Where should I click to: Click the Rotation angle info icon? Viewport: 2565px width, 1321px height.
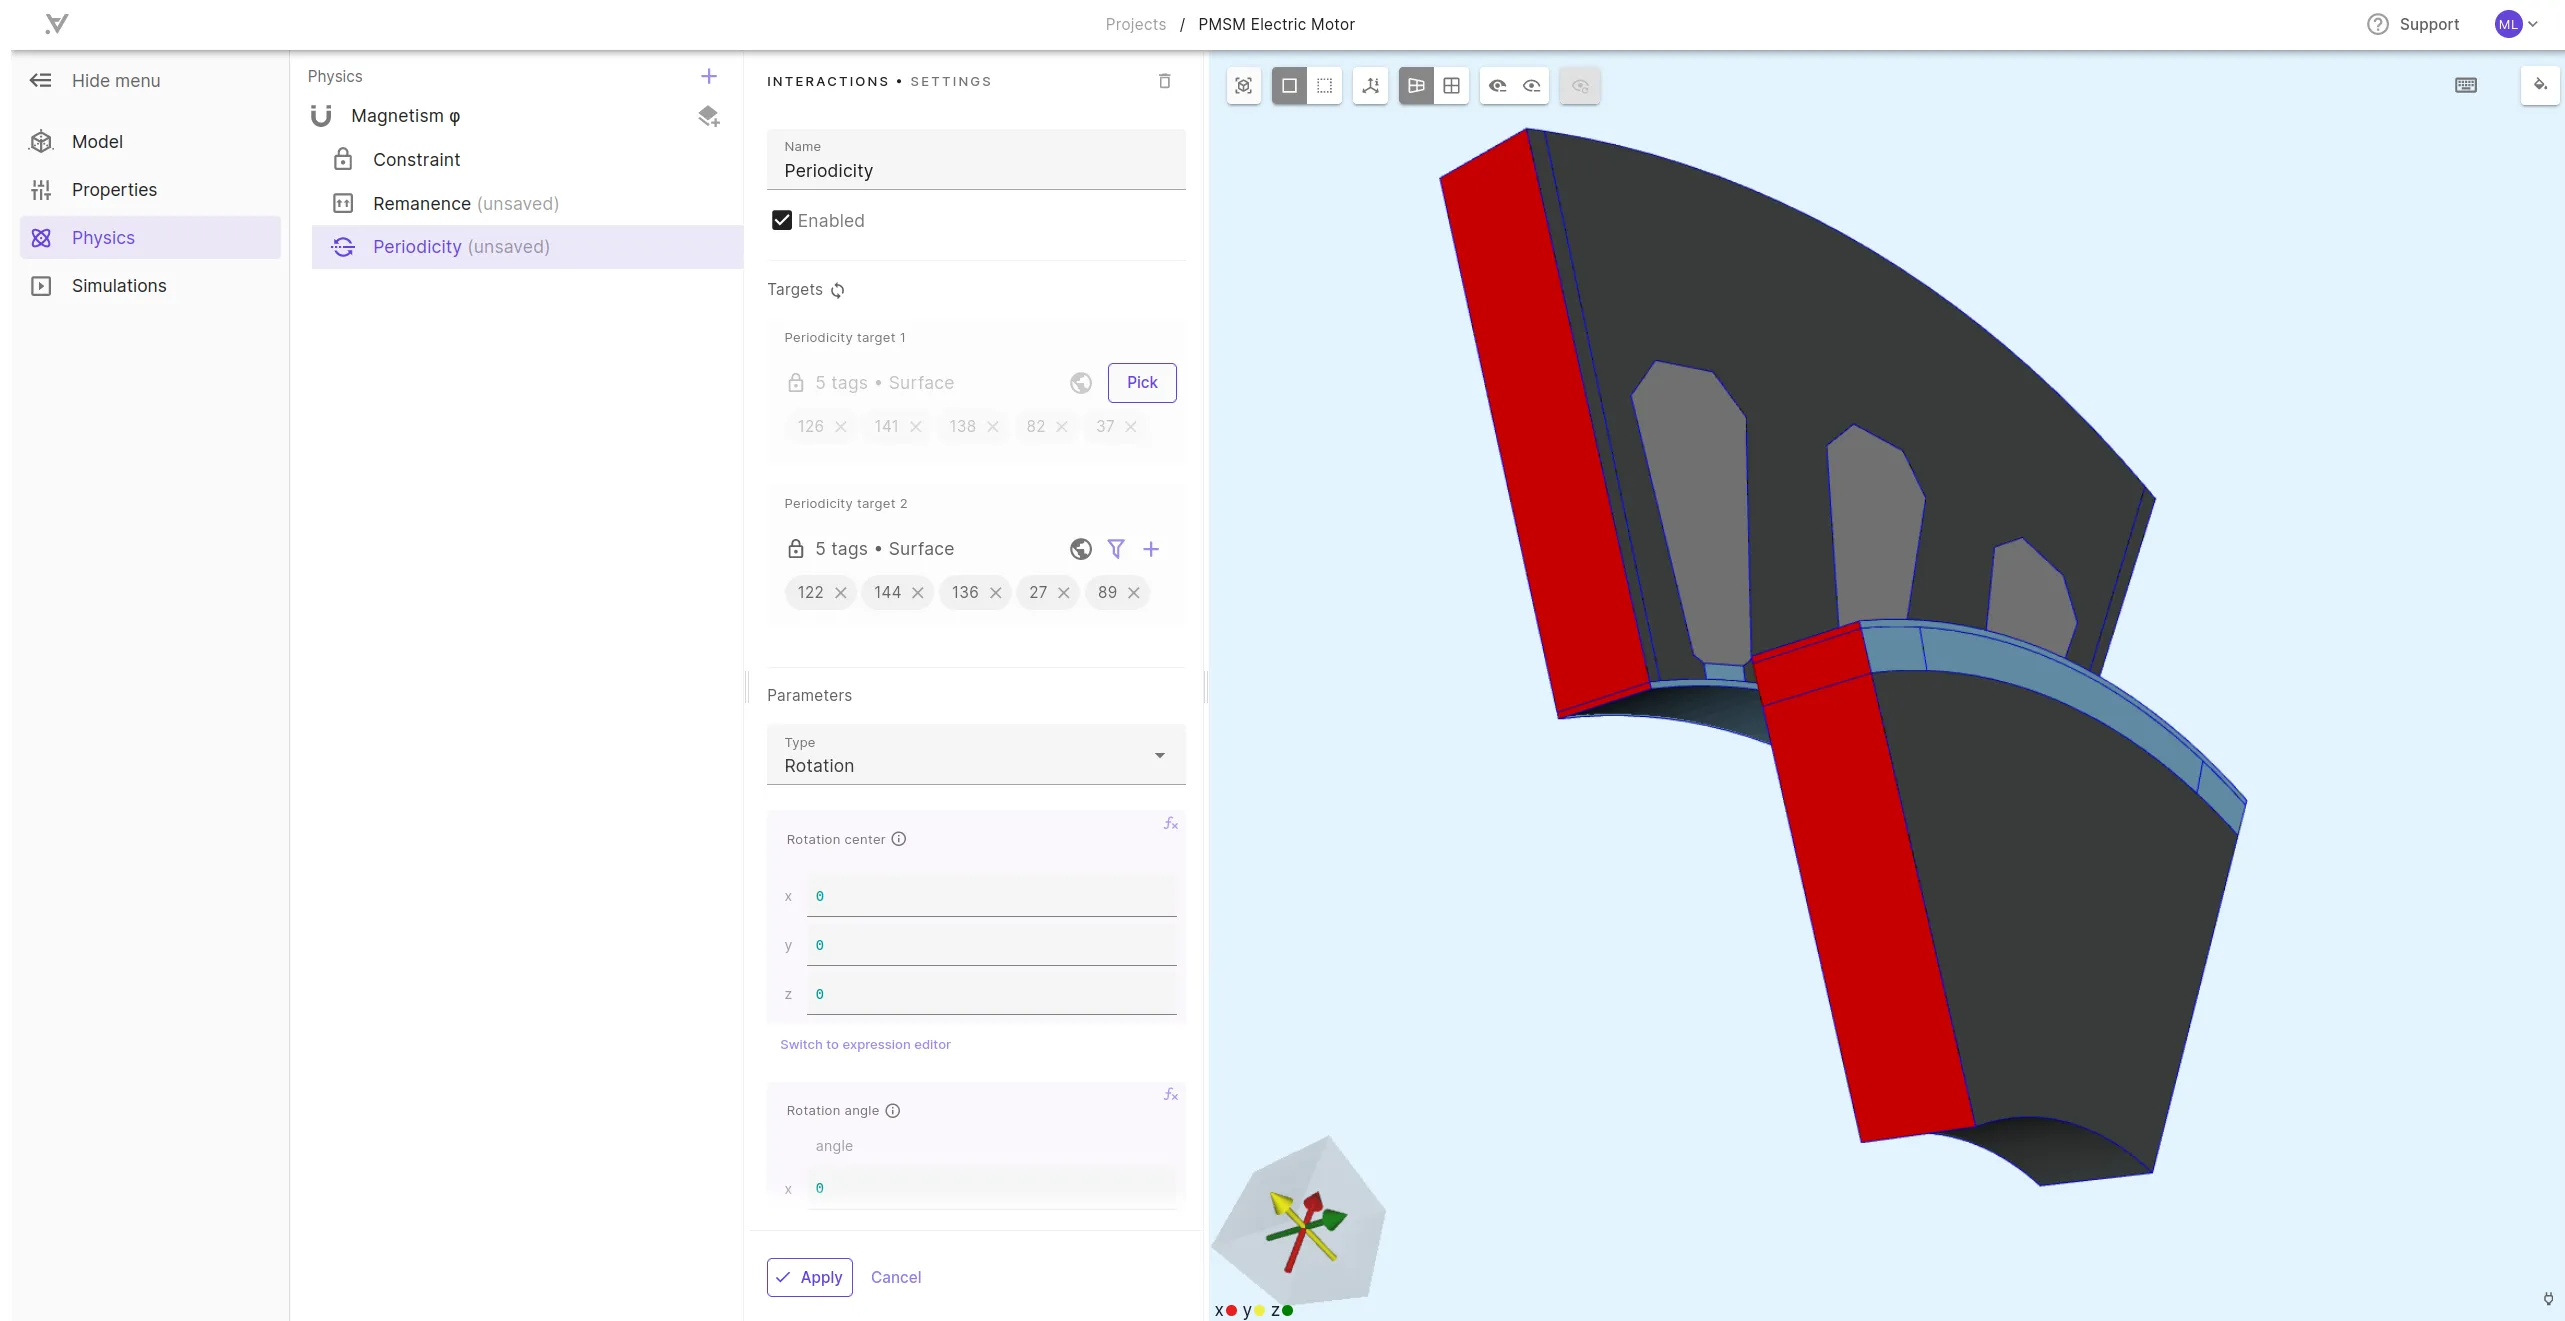[x=893, y=1111]
